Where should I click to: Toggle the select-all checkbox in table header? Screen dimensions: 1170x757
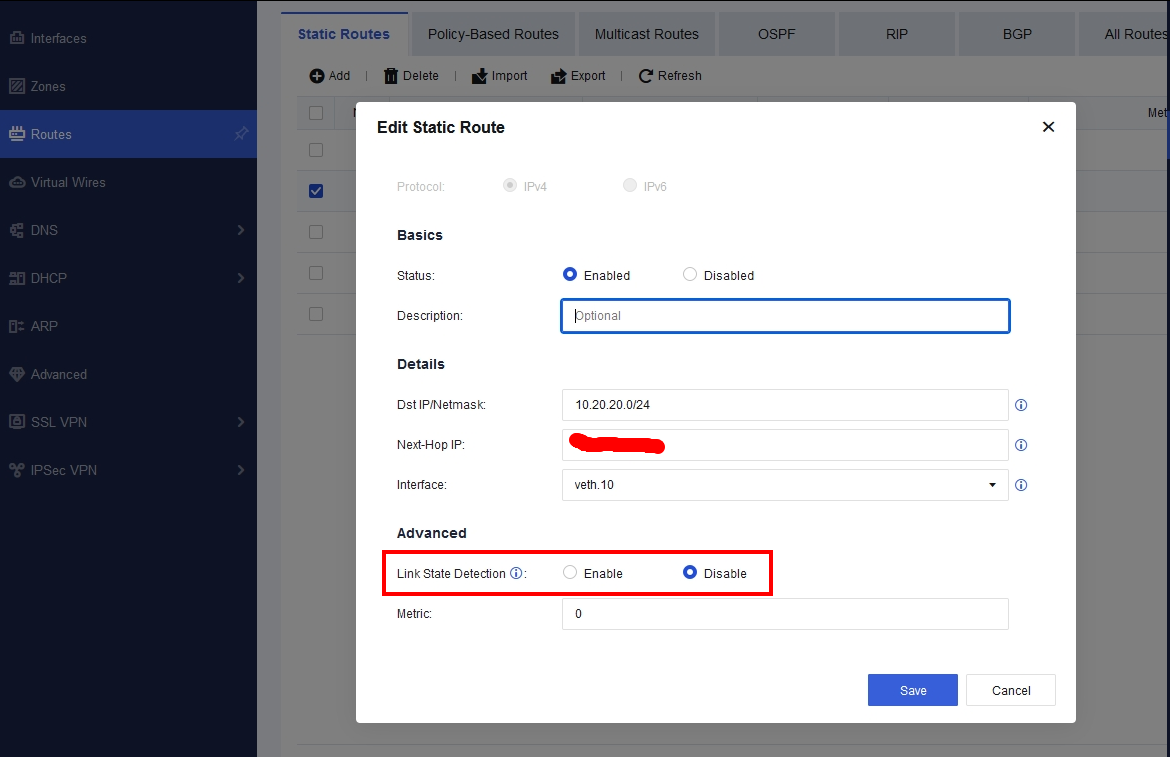pyautogui.click(x=316, y=113)
